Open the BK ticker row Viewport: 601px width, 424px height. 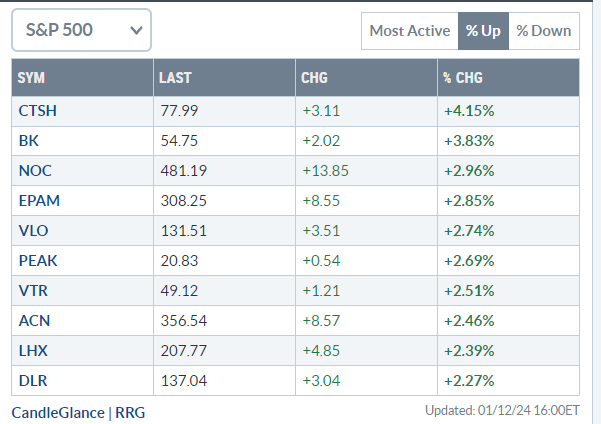(x=28, y=140)
